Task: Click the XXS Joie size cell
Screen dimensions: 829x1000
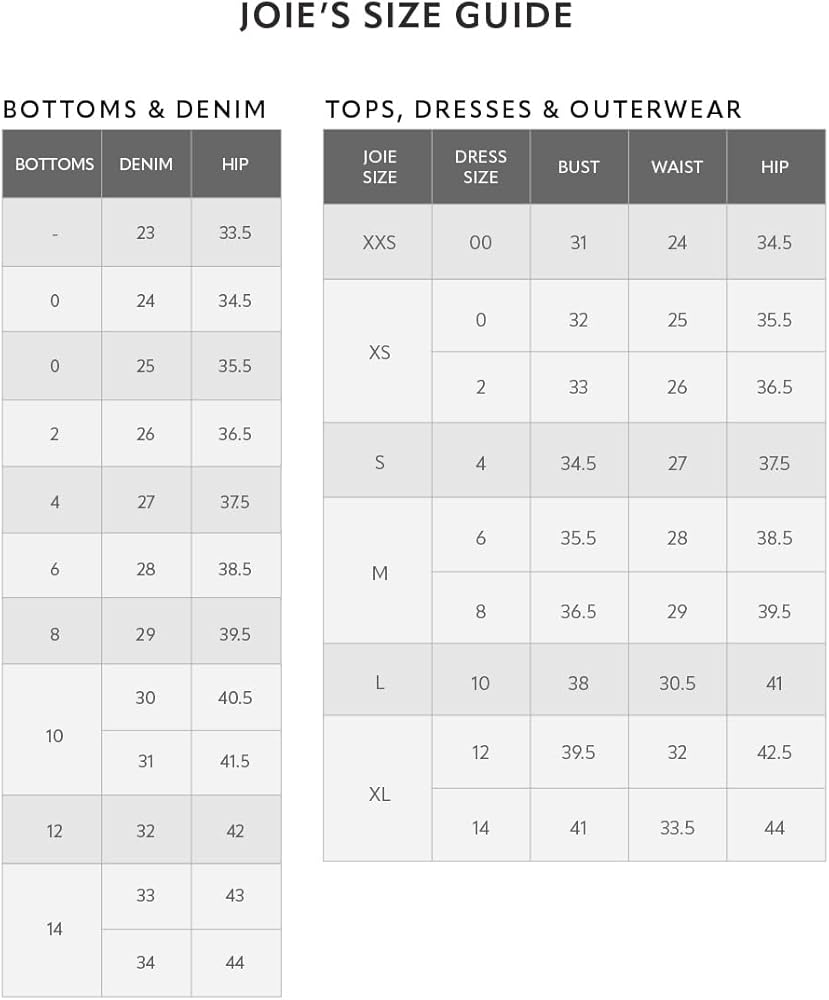Action: coord(379,242)
